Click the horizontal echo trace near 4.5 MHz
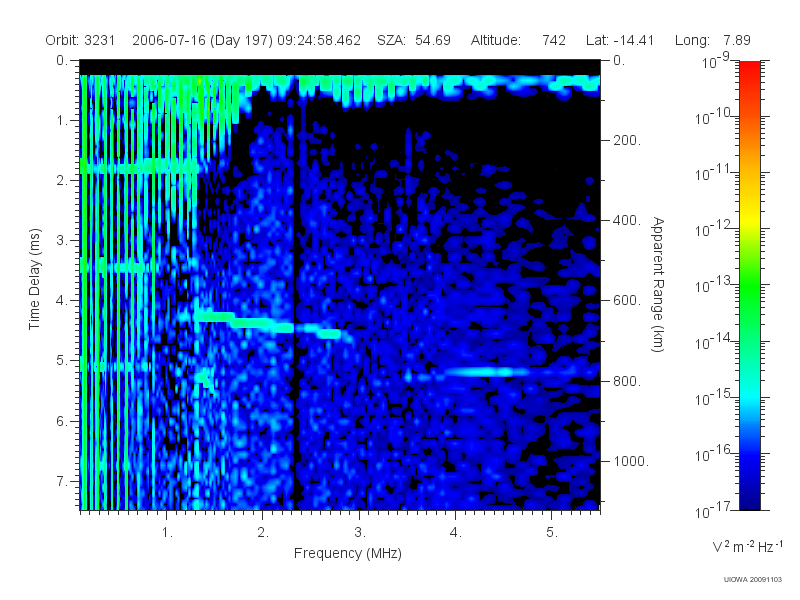The width and height of the screenshot is (800, 600). click(x=485, y=372)
